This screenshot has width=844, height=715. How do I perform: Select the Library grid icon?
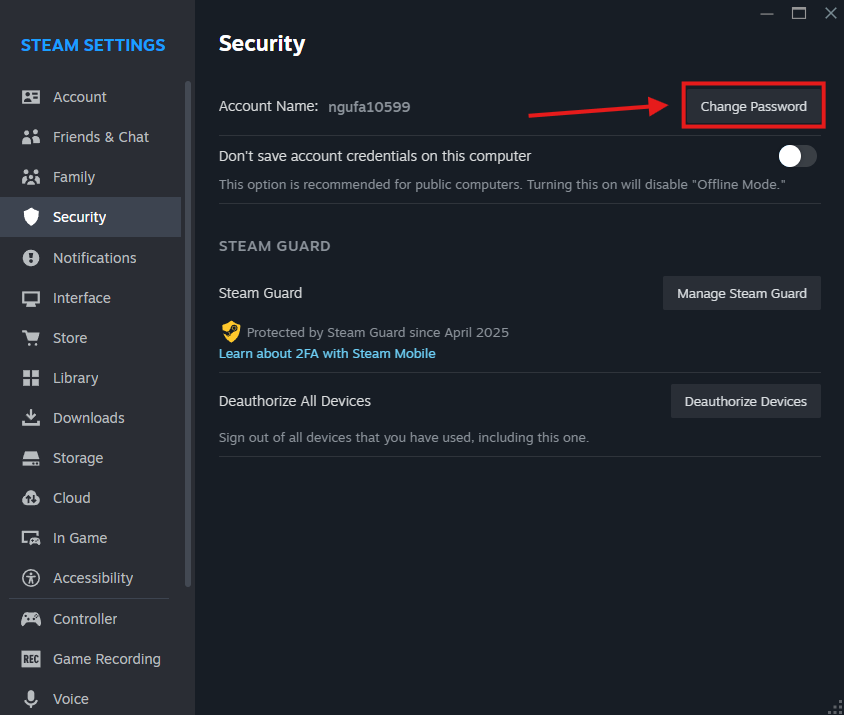(31, 378)
